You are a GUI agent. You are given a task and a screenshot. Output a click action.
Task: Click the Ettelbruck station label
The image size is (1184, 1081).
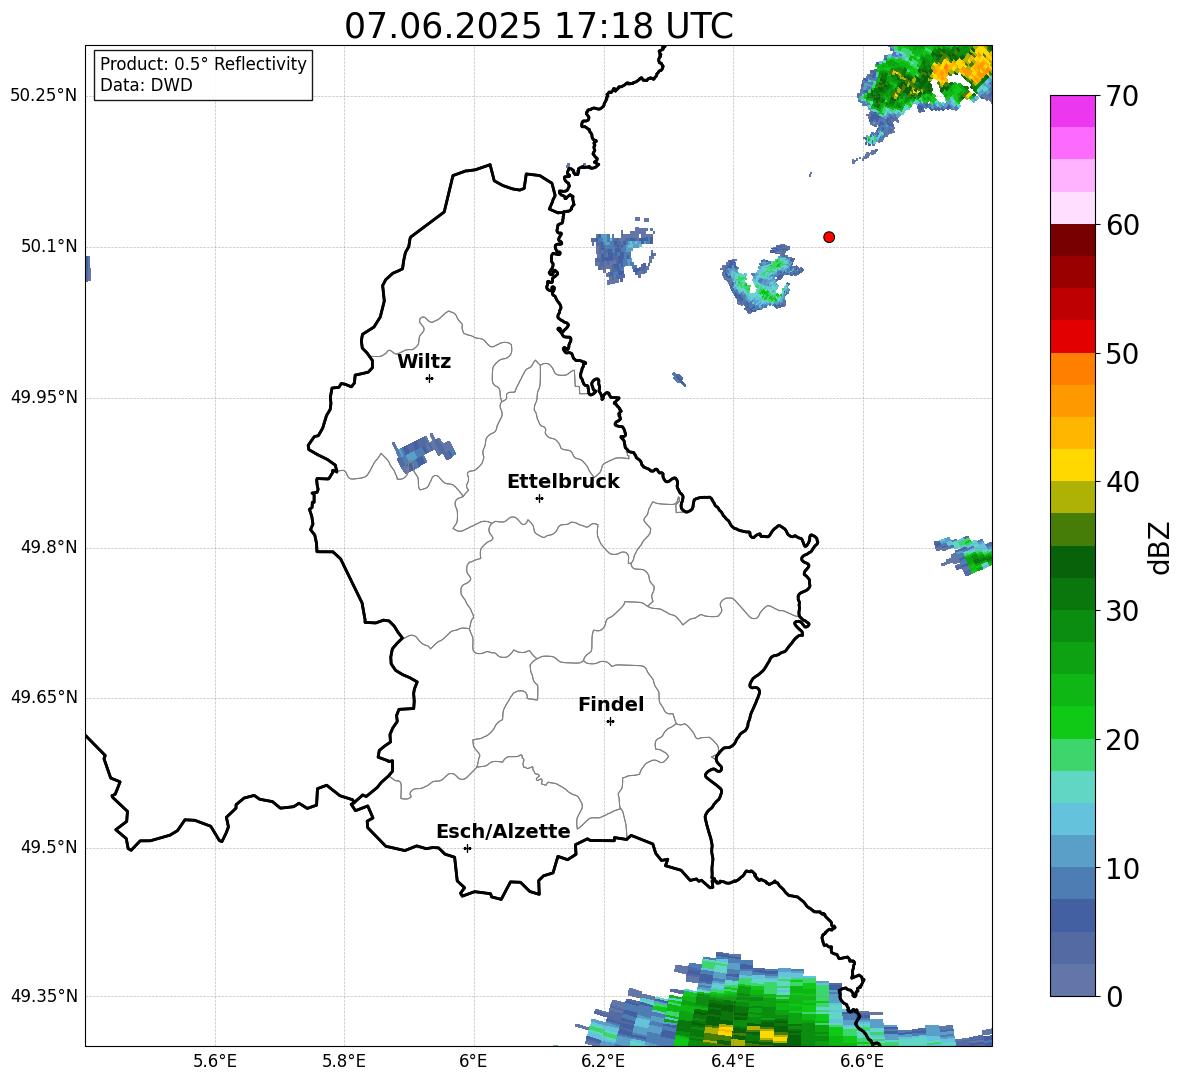(563, 482)
